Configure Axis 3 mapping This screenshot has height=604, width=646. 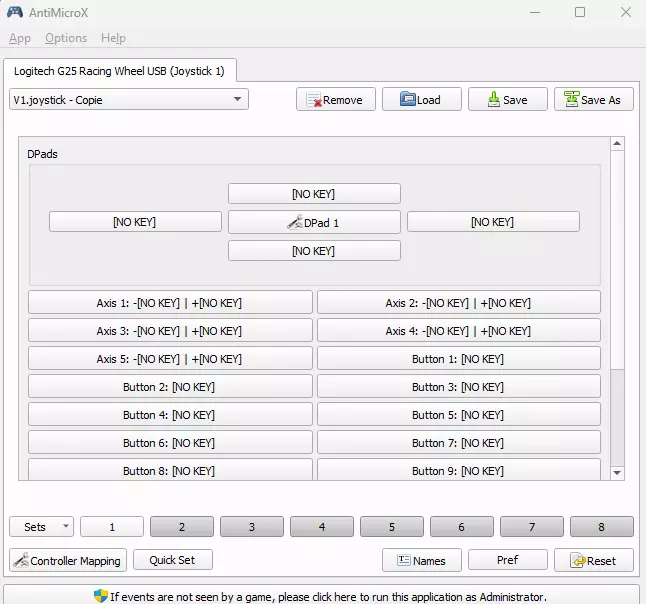[170, 331]
